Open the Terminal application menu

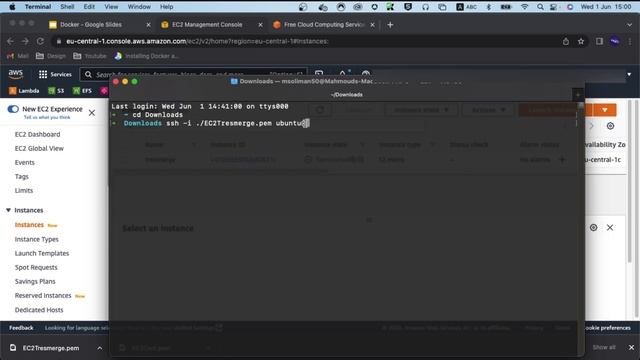tap(38, 7)
